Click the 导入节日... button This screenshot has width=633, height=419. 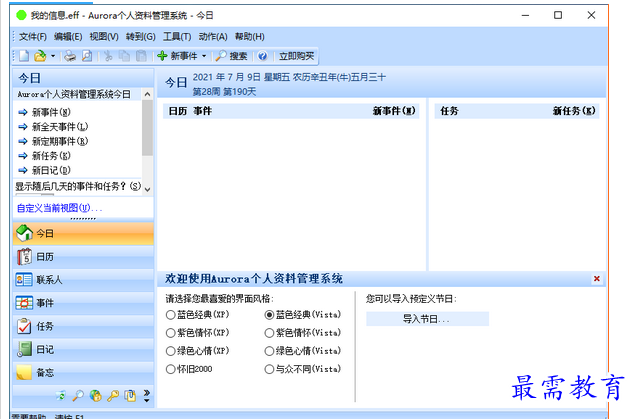point(427,319)
